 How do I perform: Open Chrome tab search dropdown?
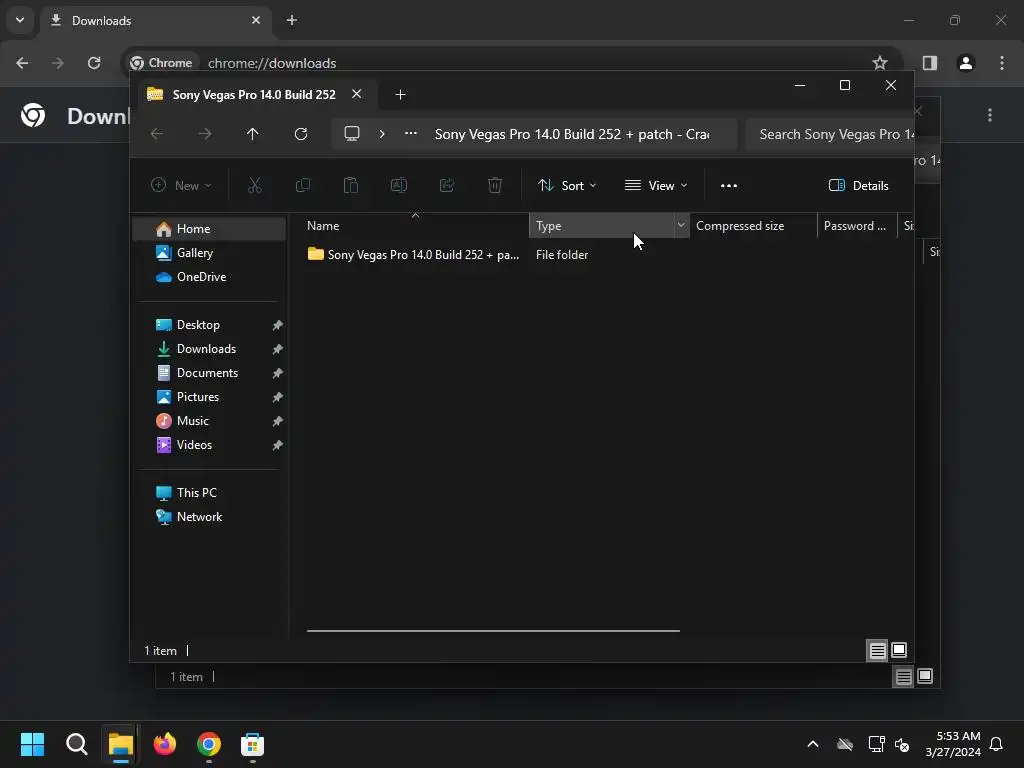20,20
